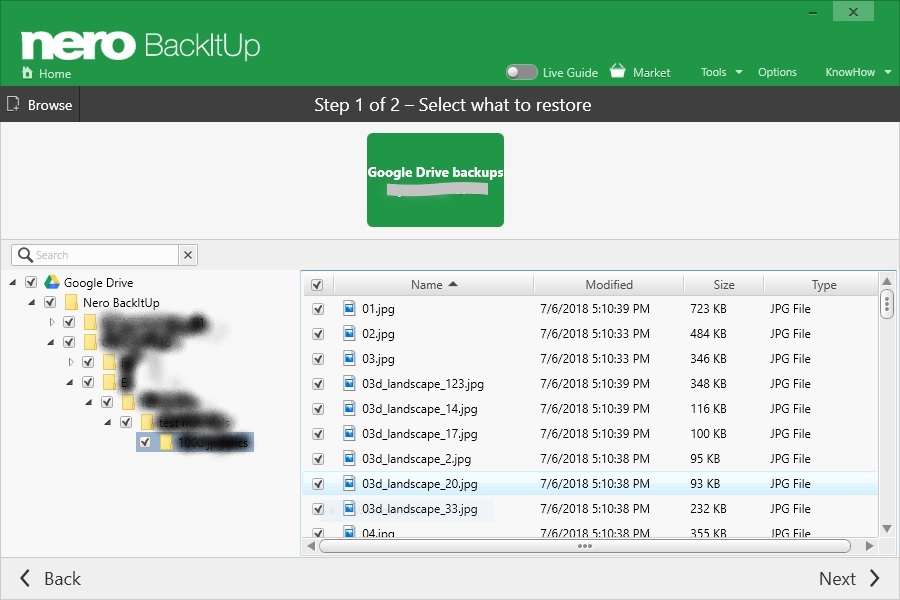Click the horizontal scrollbar of file list
The height and width of the screenshot is (600, 900).
(584, 546)
